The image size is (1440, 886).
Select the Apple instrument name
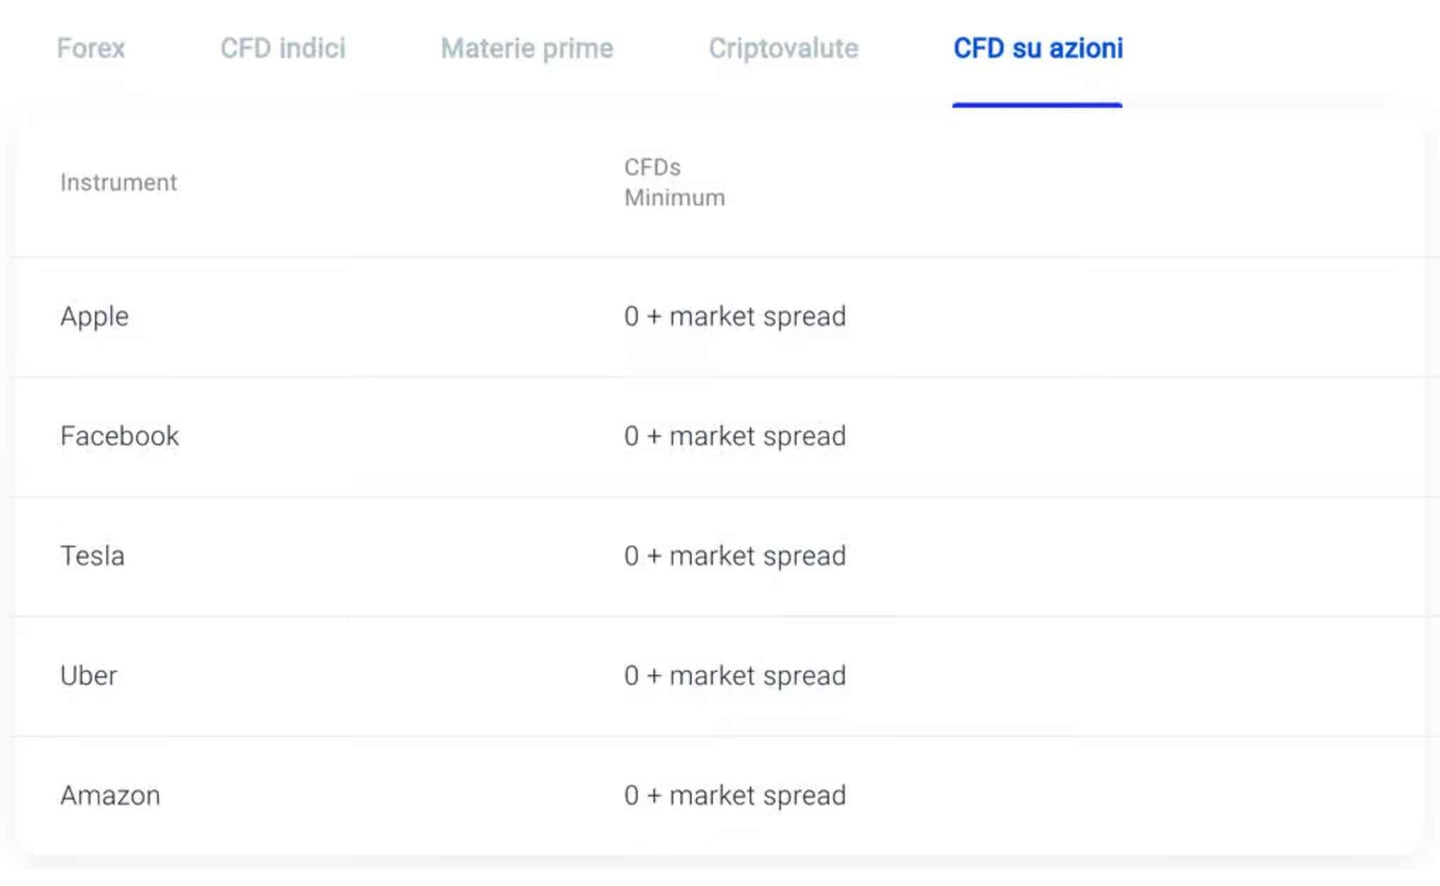(94, 317)
